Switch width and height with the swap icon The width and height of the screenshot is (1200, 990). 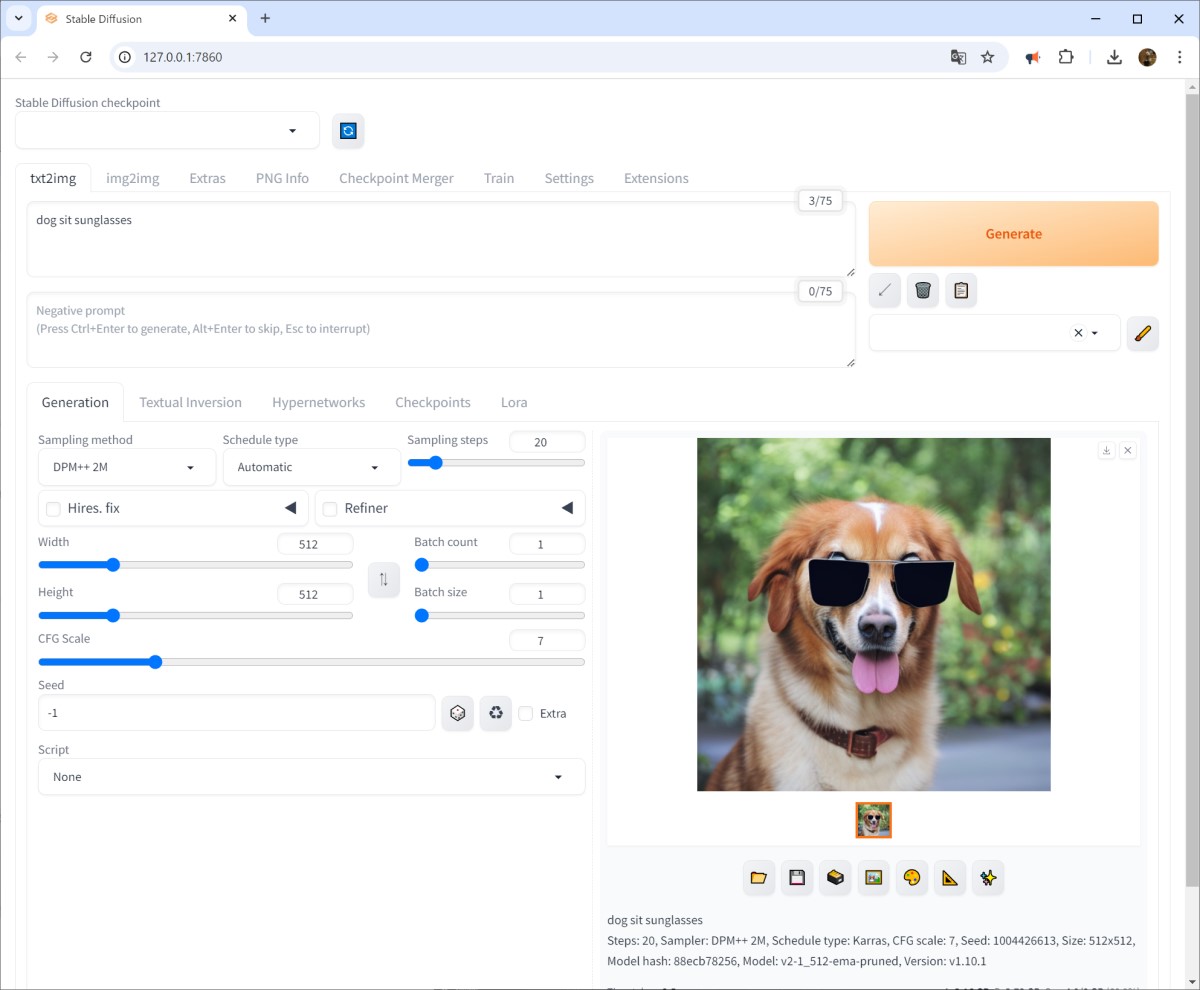pos(384,580)
